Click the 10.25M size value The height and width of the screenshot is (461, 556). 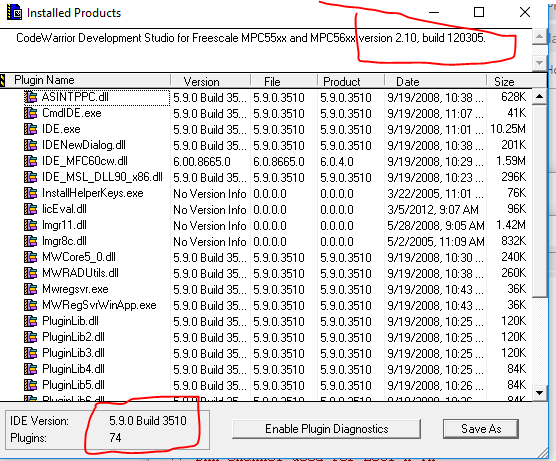pyautogui.click(x=508, y=129)
